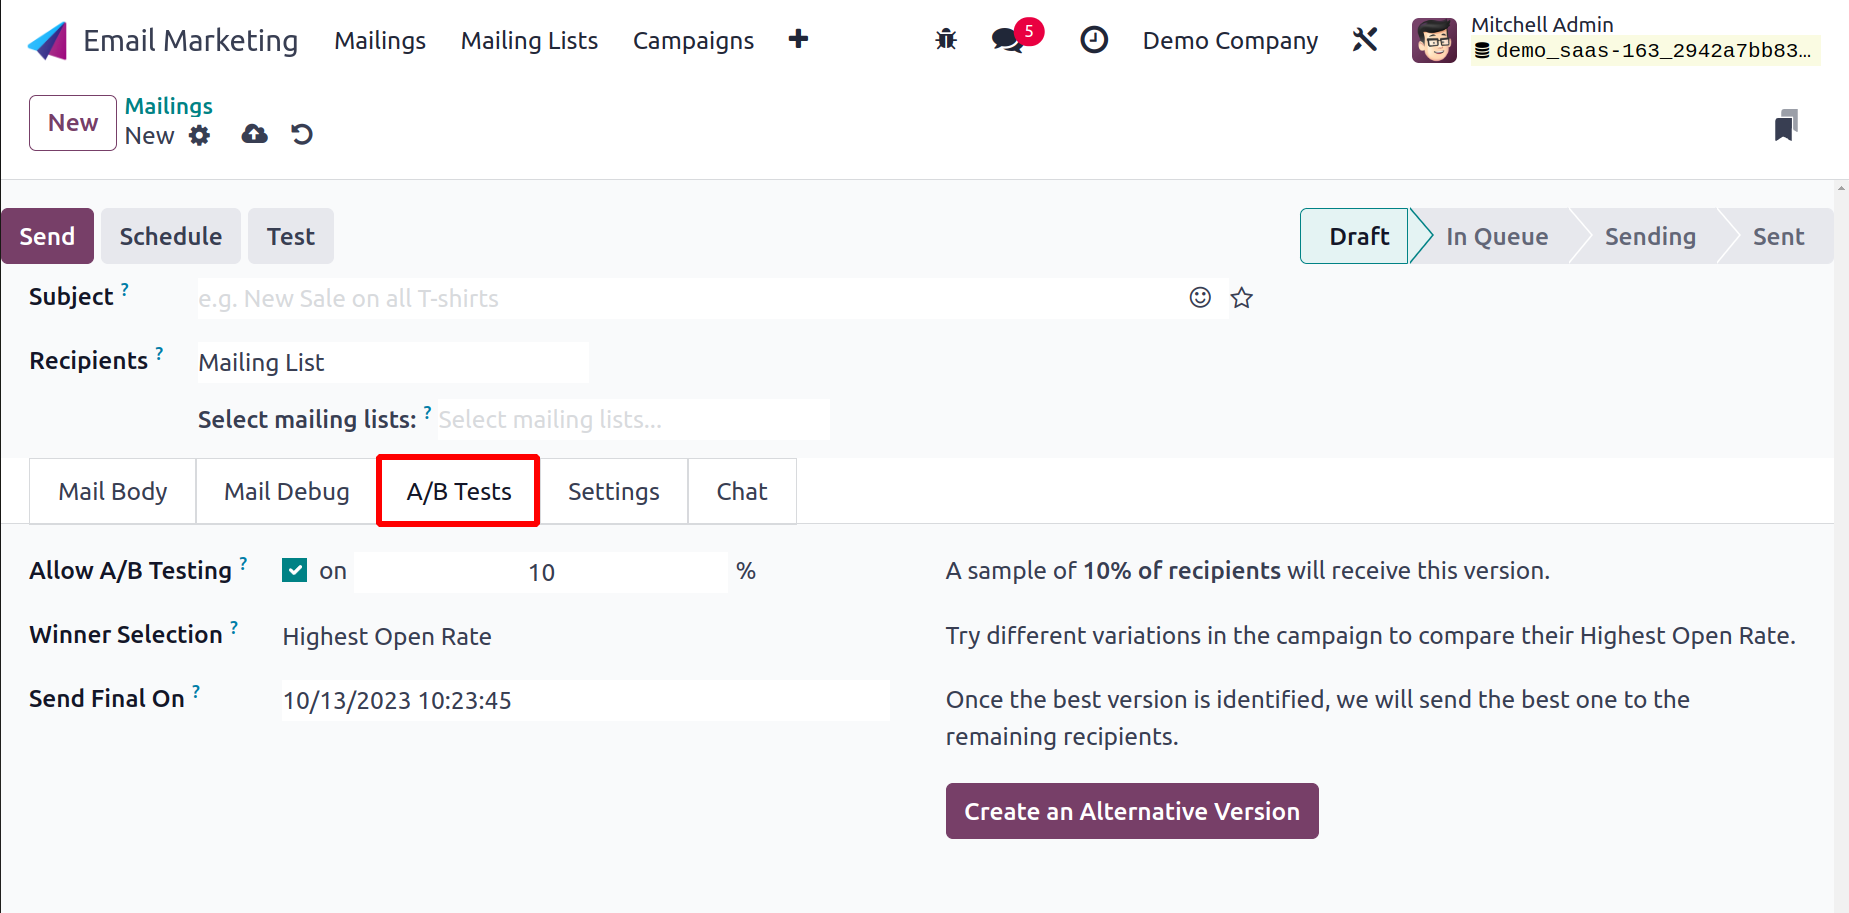1849x913 pixels.
Task: Save manually with the cloud upload icon
Action: point(255,134)
